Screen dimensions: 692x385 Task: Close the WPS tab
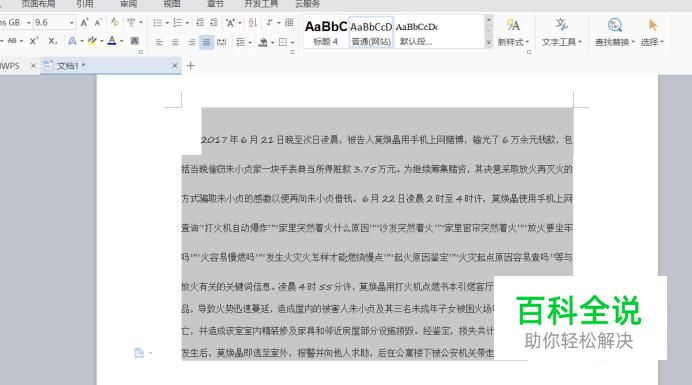click(33, 66)
